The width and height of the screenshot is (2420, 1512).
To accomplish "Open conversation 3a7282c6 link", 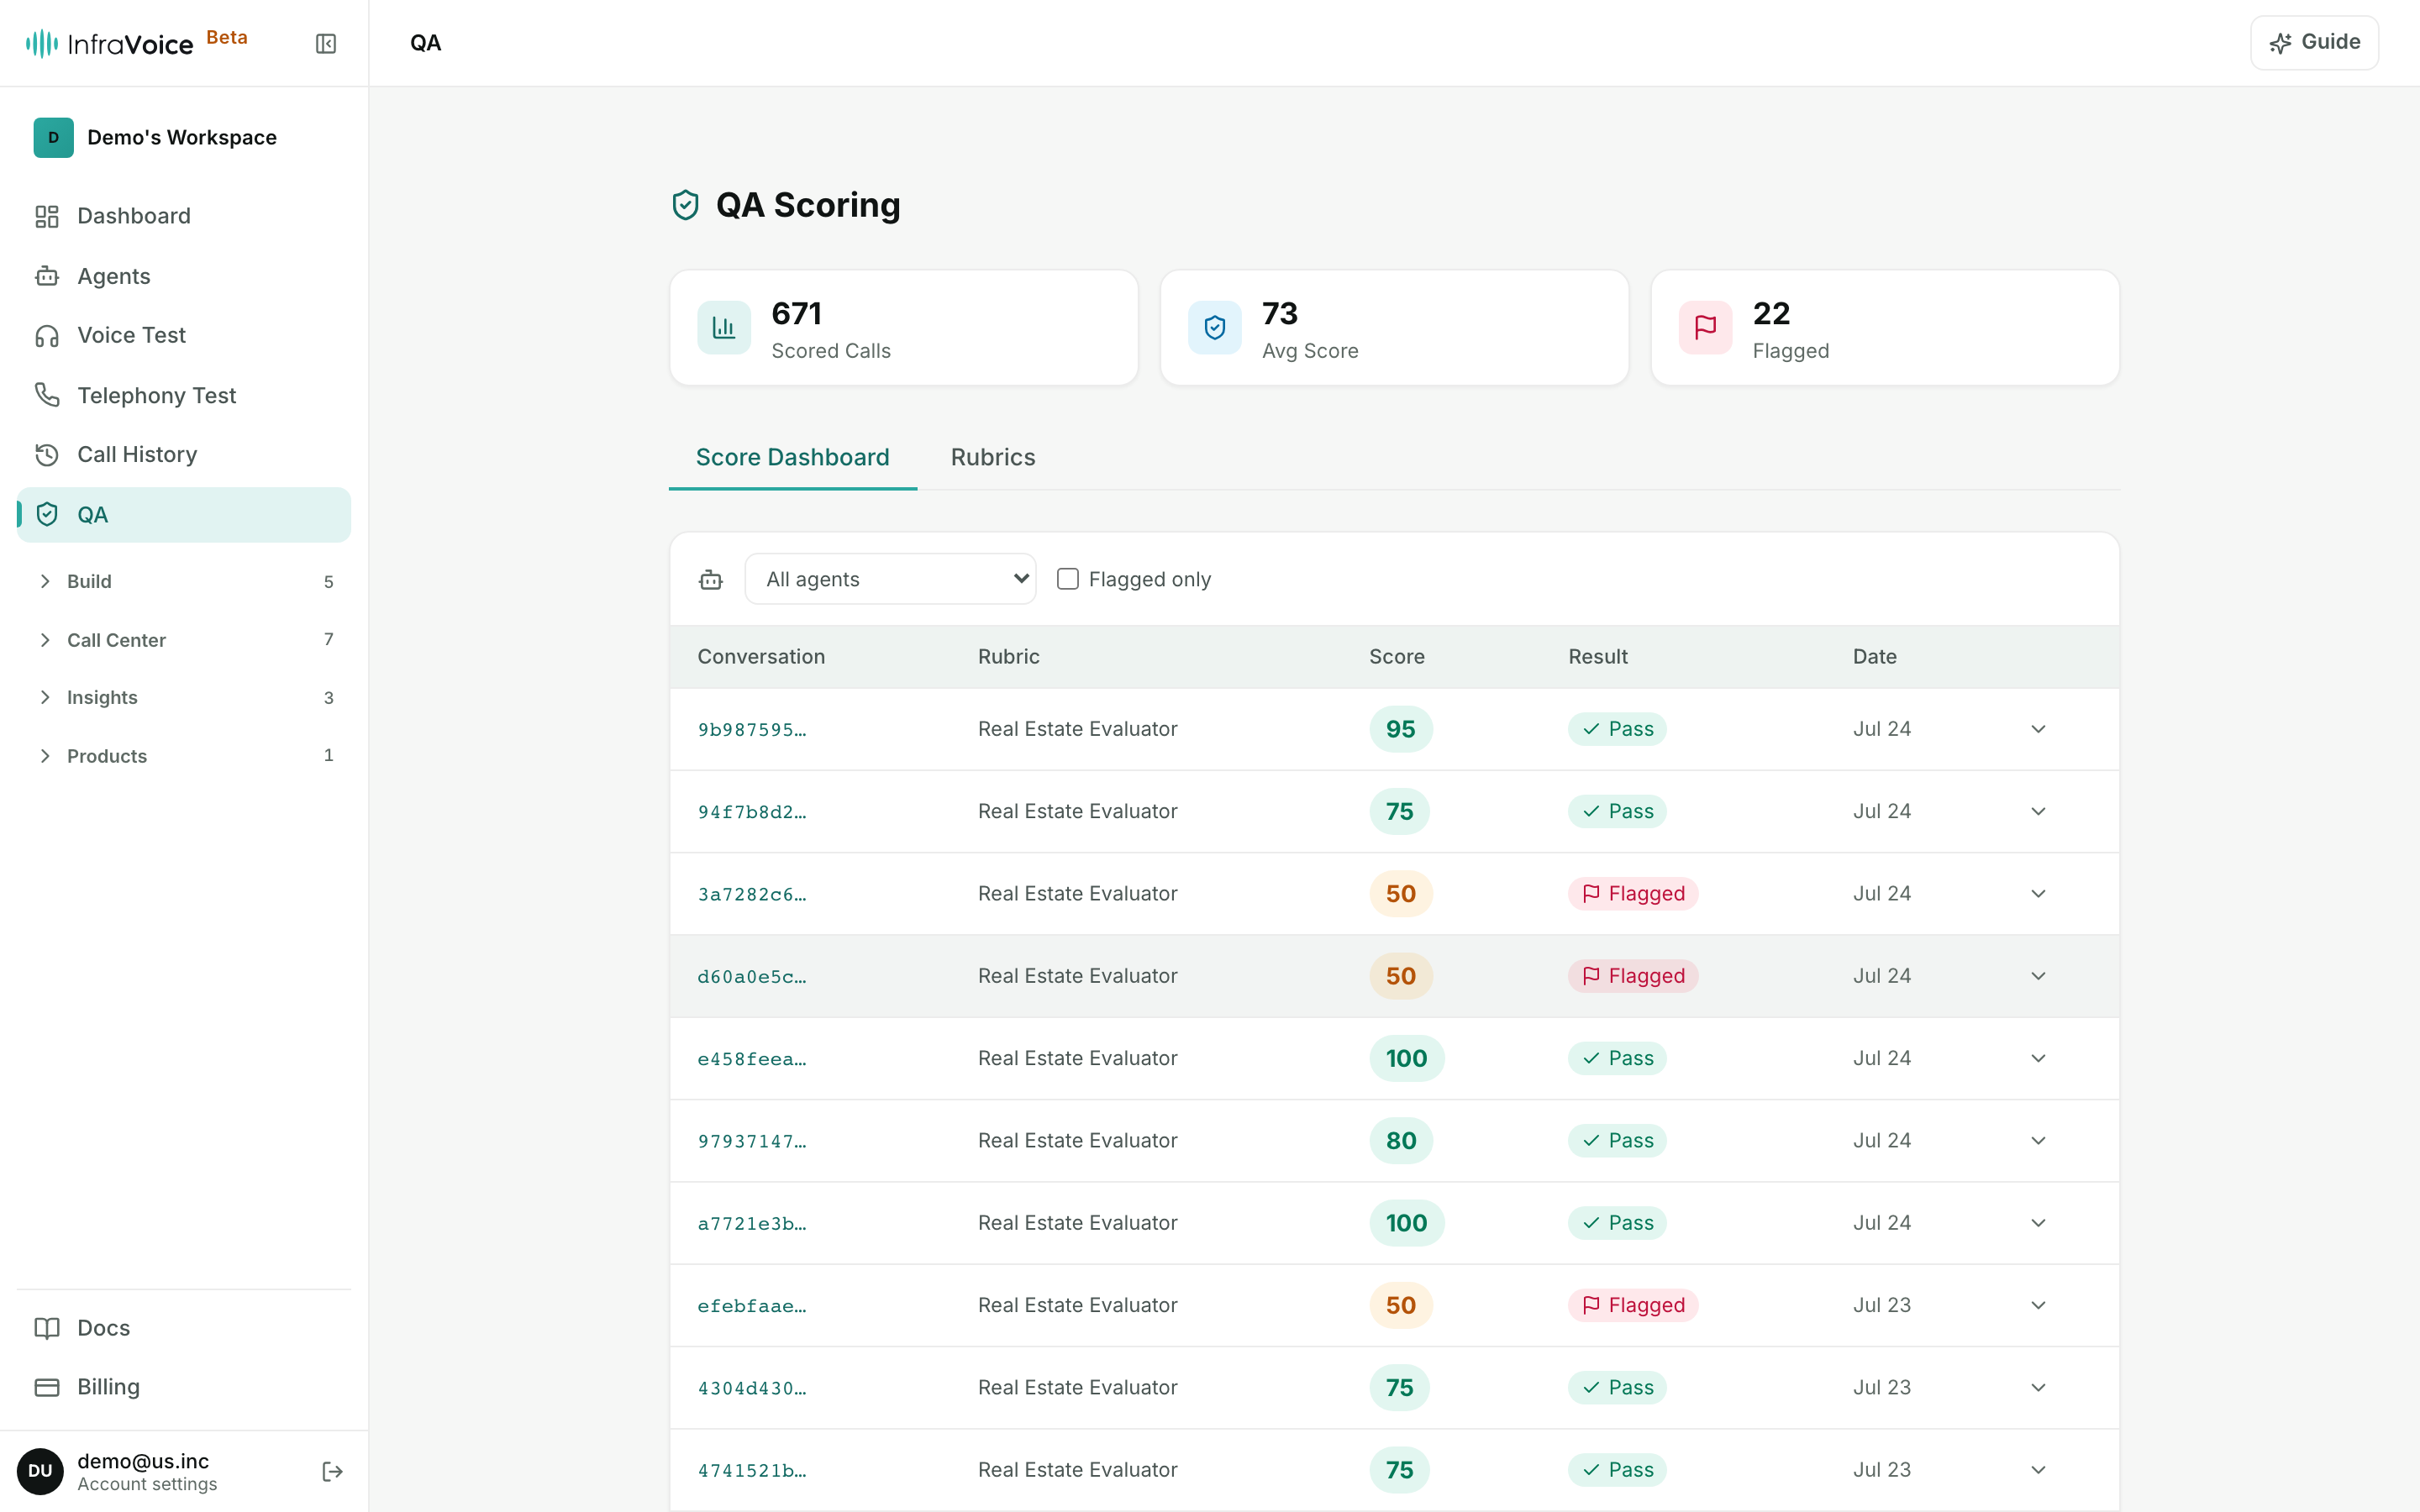I will tap(751, 894).
